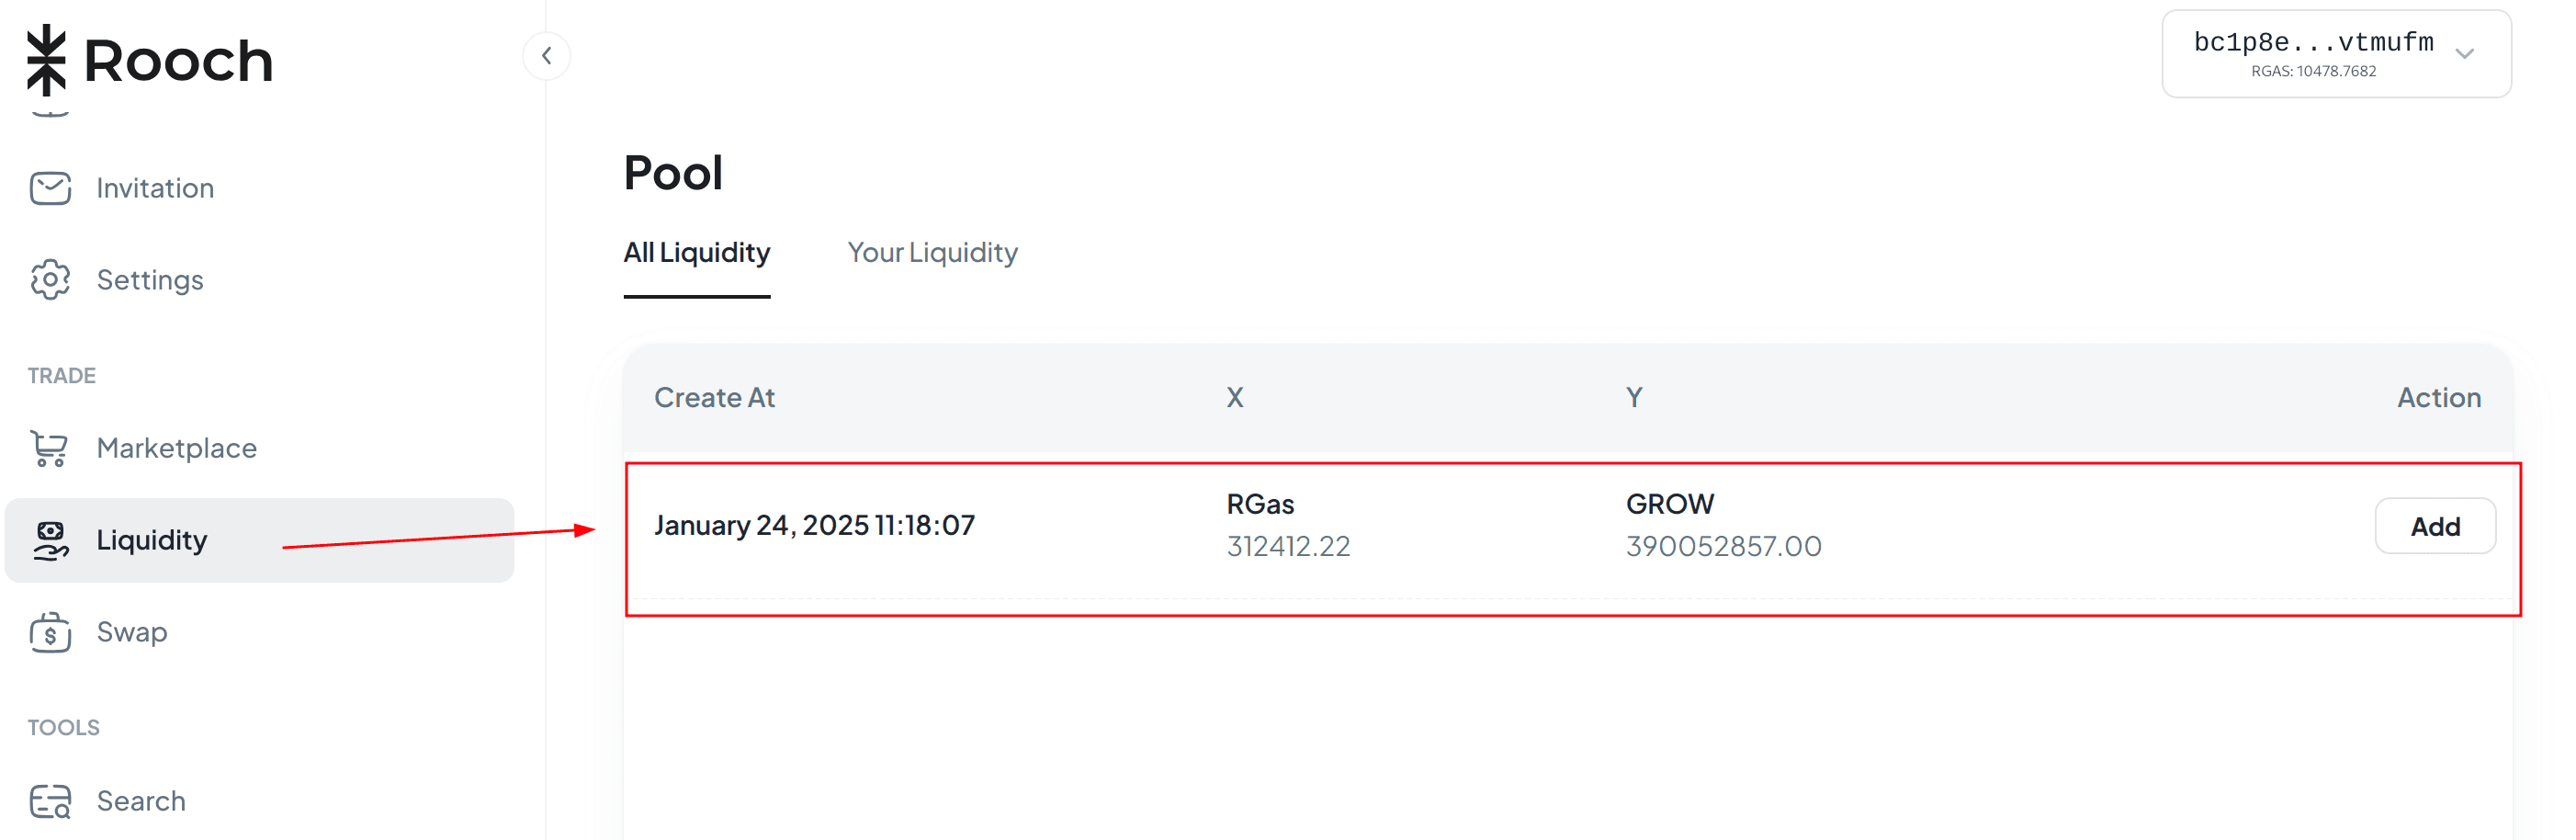Click the Swap dollar bag icon
The width and height of the screenshot is (2576, 840).
point(50,632)
